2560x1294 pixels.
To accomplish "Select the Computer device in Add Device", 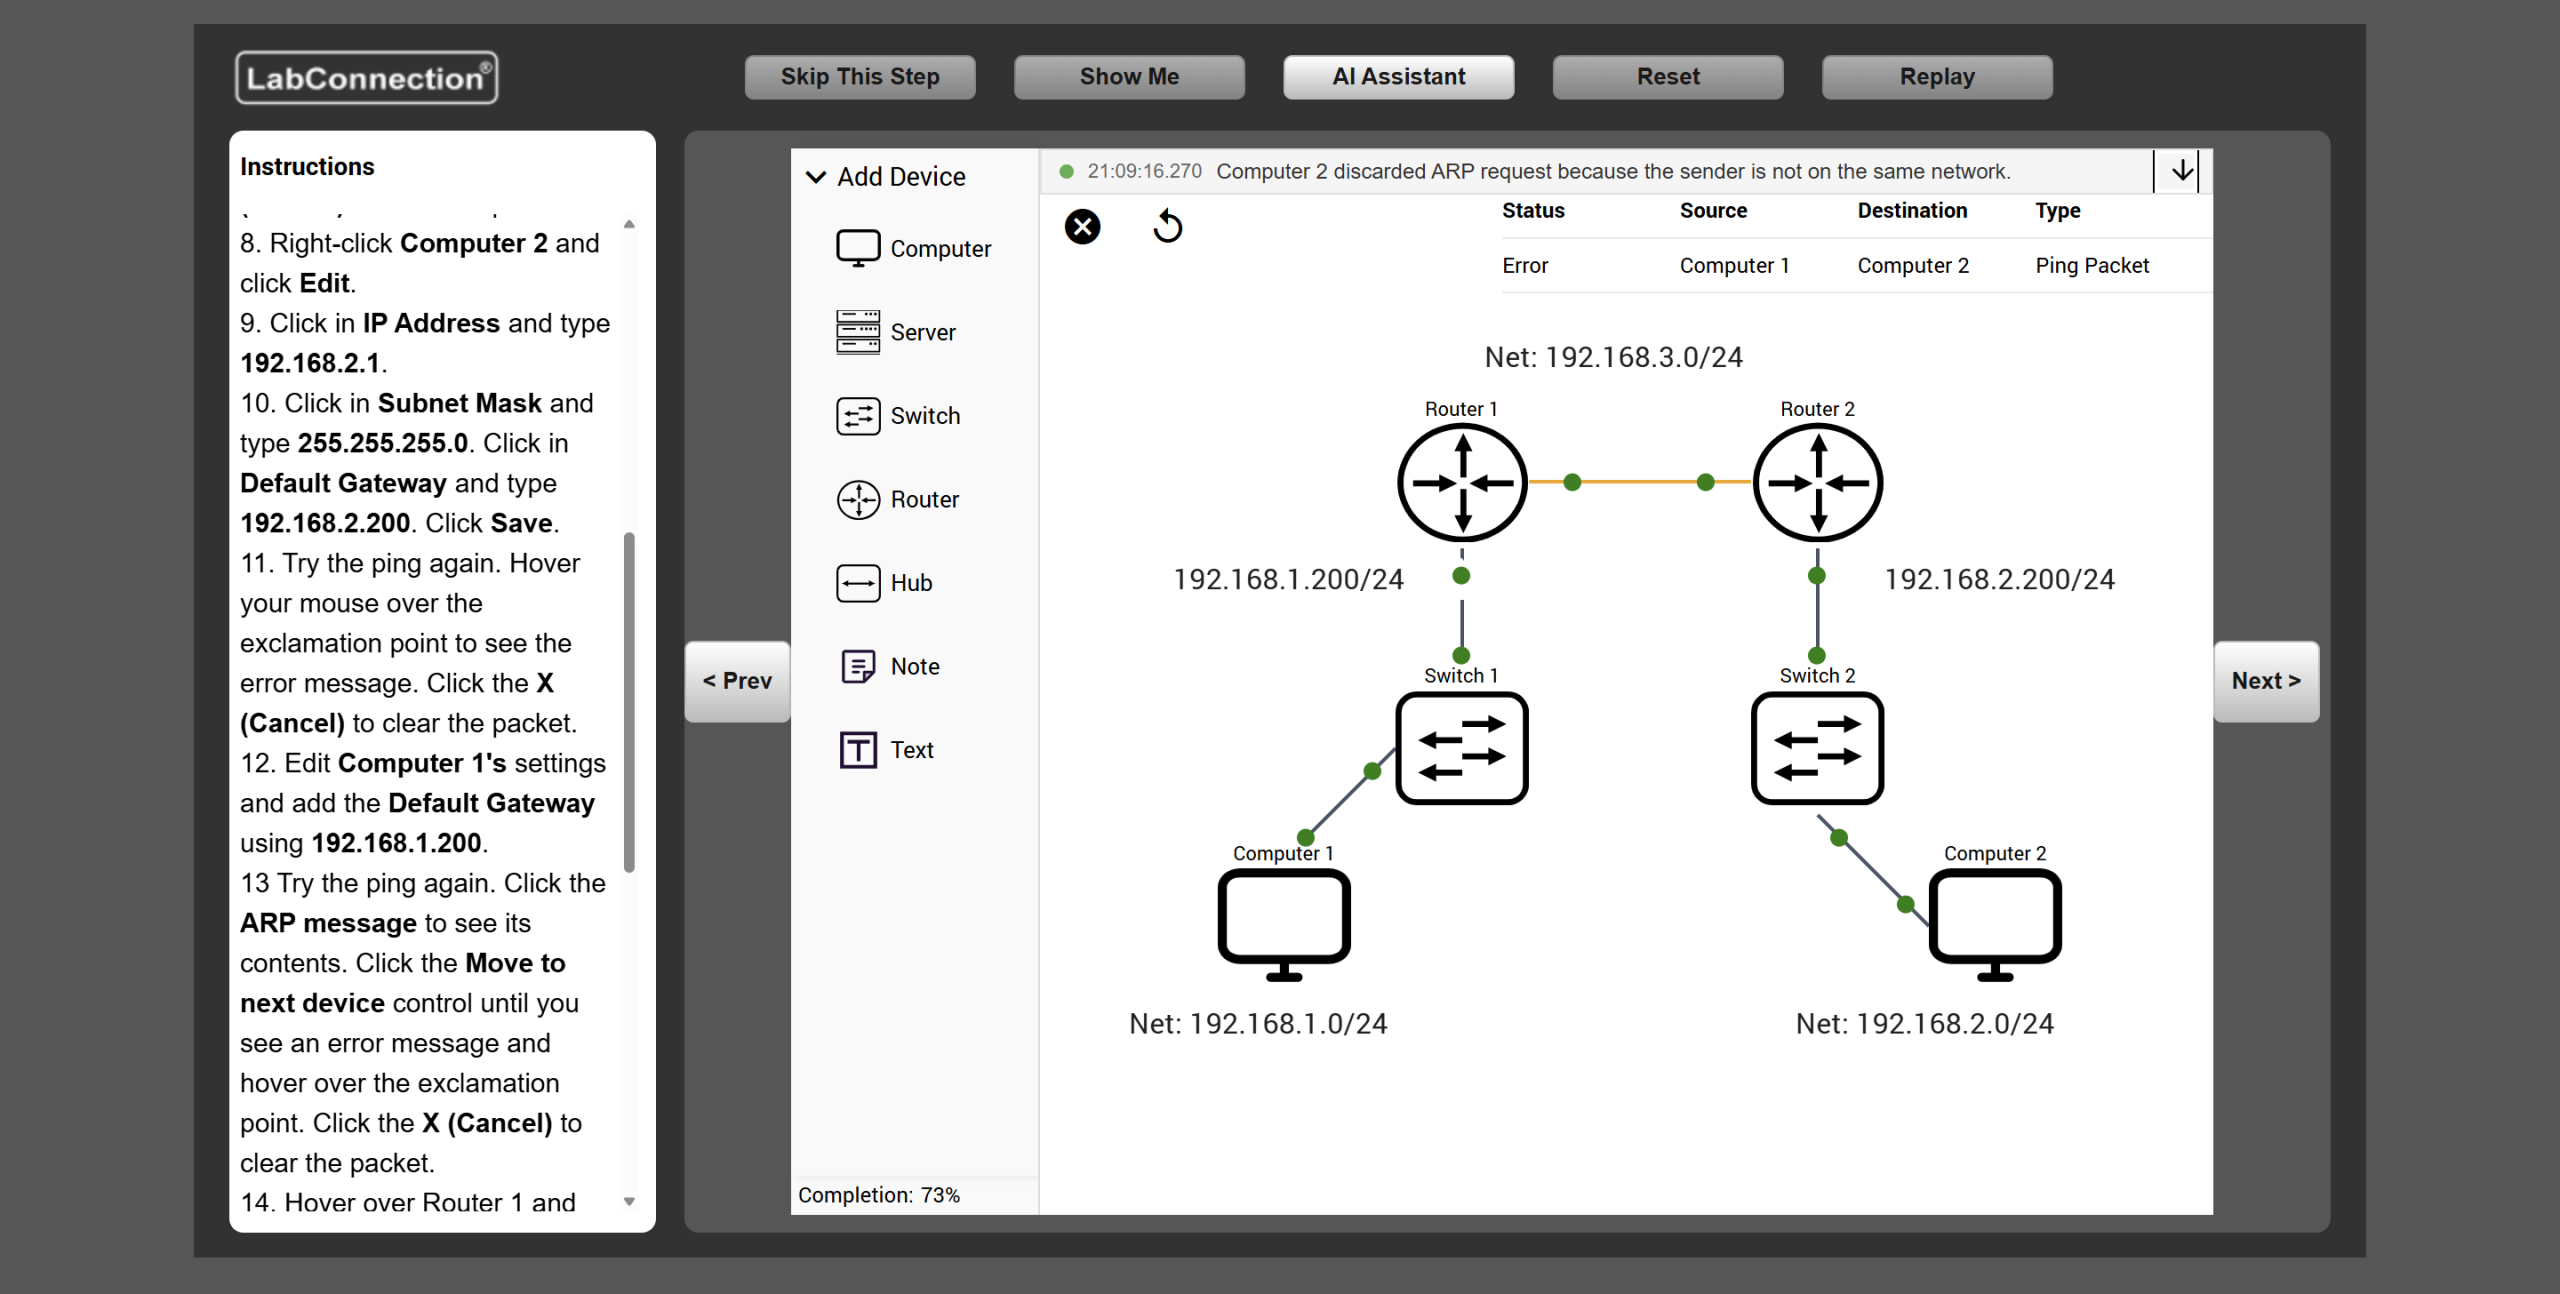I will pos(912,248).
